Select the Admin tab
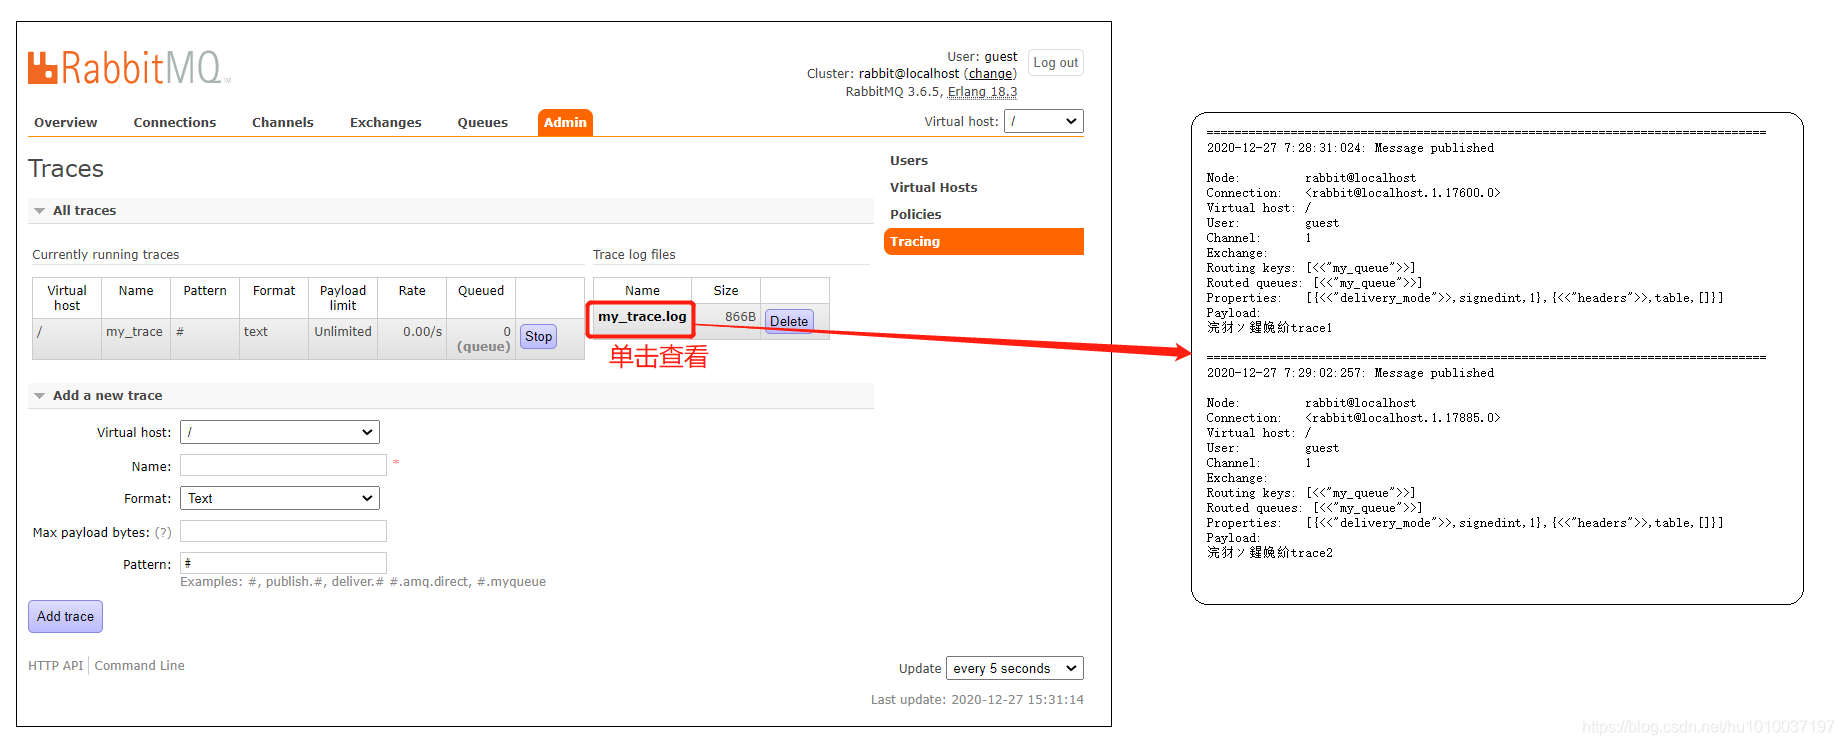The height and width of the screenshot is (745, 1844). tap(565, 122)
